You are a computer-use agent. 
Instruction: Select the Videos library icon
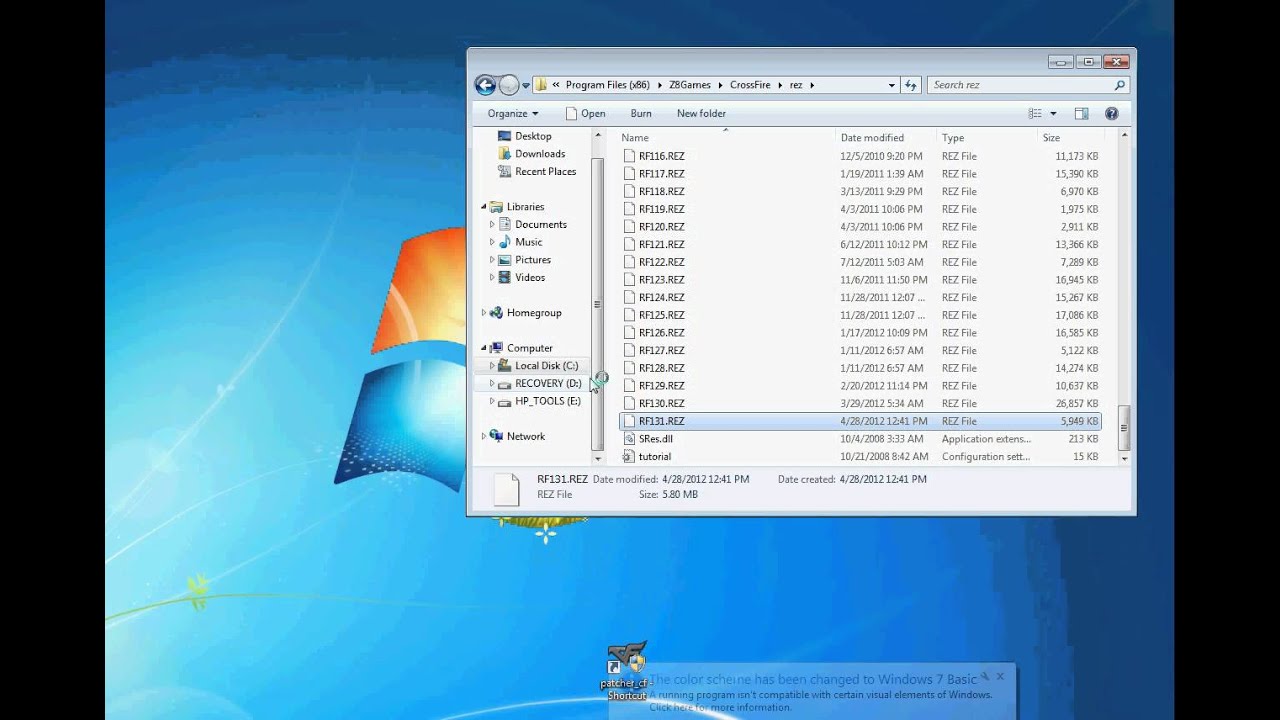pyautogui.click(x=505, y=278)
